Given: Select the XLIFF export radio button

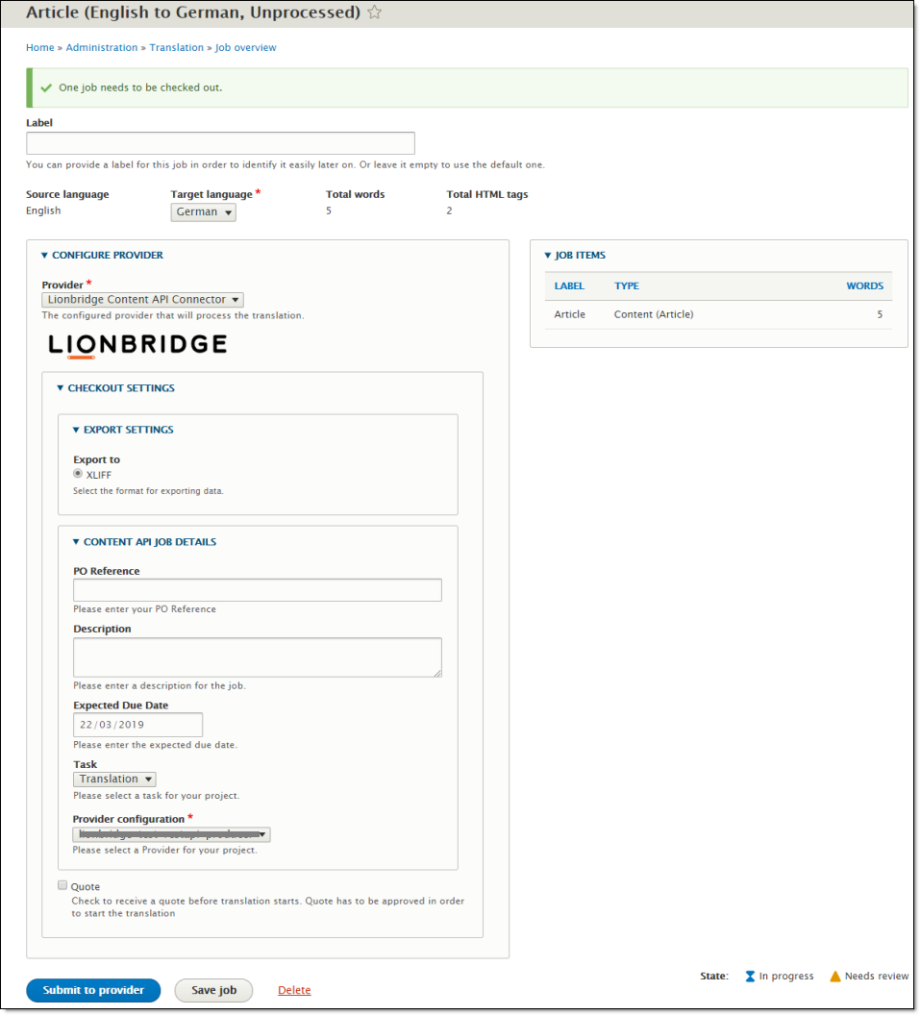Looking at the screenshot, I should (78, 474).
